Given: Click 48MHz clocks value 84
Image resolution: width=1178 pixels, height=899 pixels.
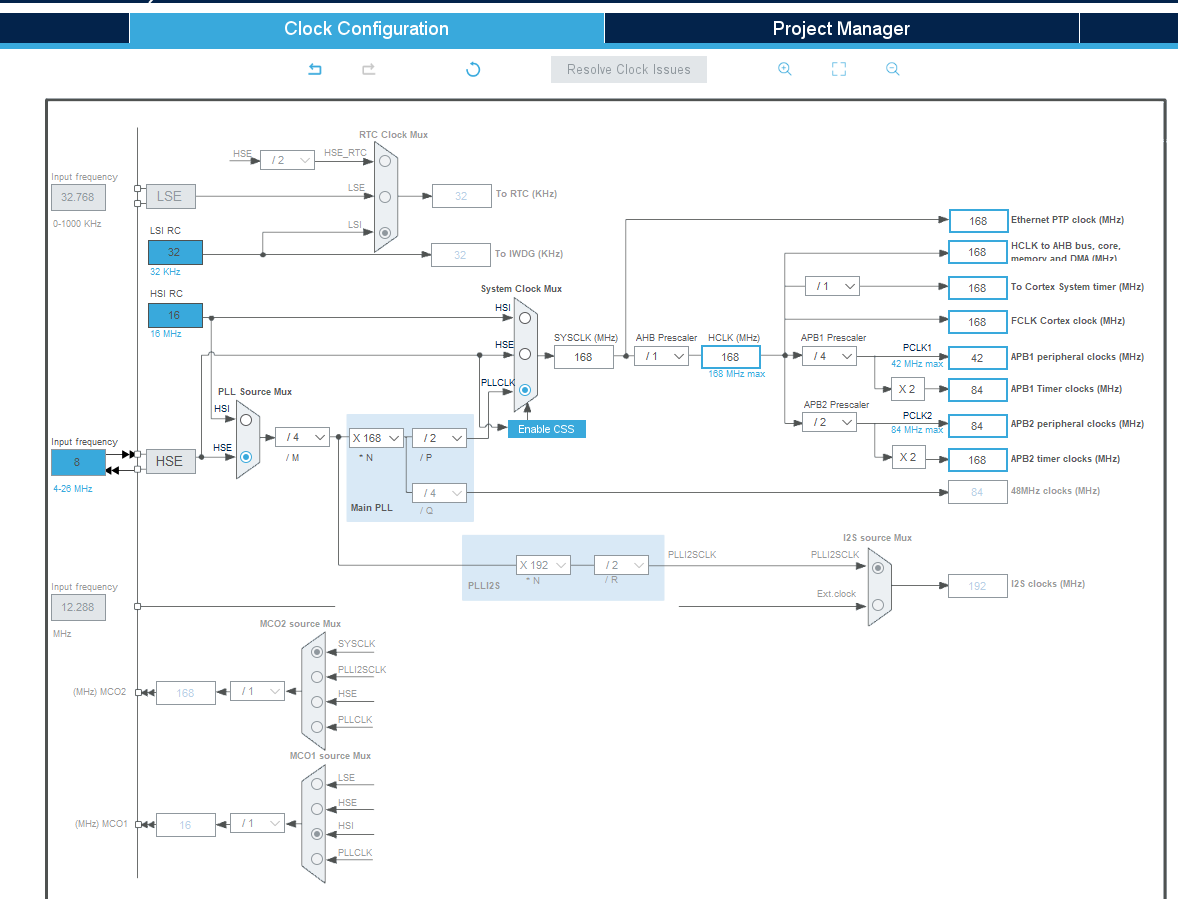Looking at the screenshot, I should [x=977, y=492].
